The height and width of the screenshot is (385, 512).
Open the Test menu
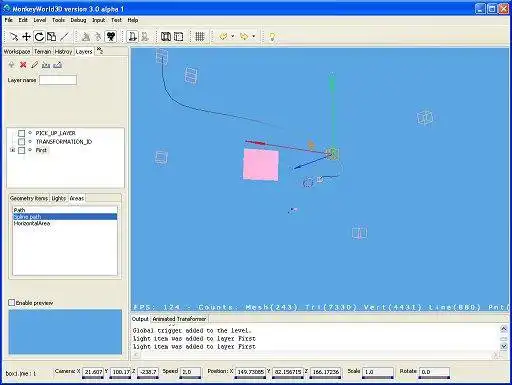116,20
